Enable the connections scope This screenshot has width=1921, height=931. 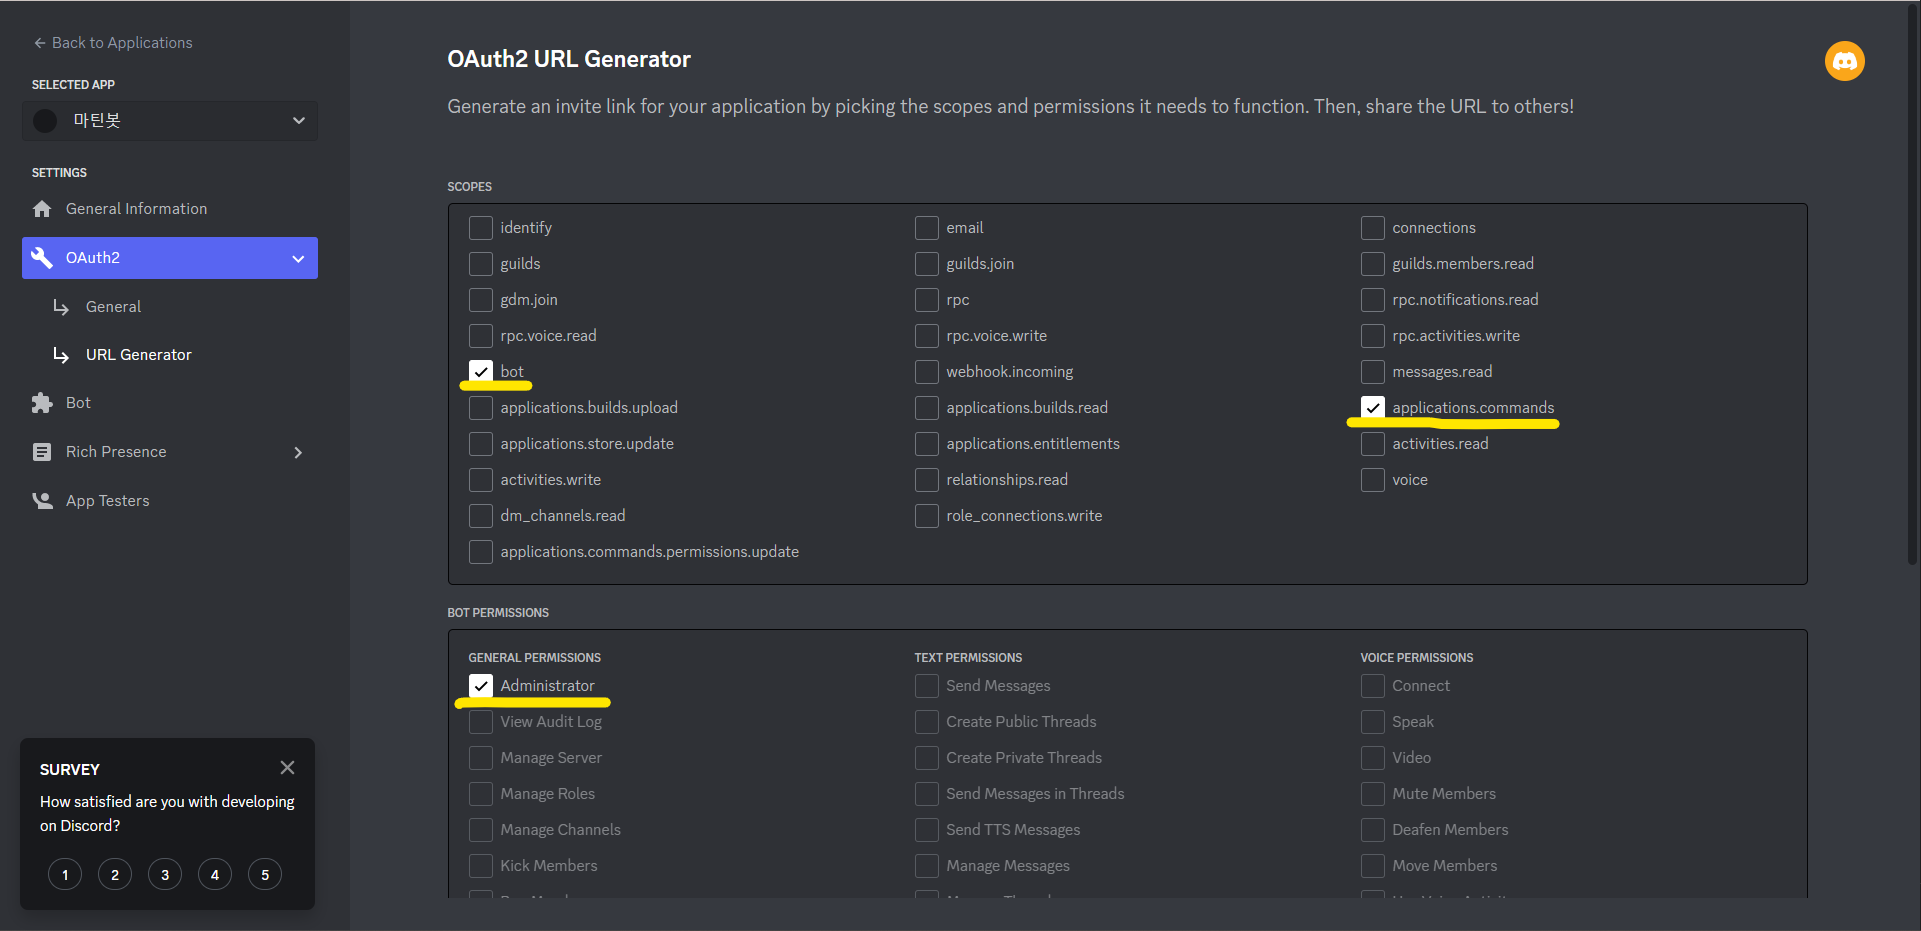(x=1373, y=228)
